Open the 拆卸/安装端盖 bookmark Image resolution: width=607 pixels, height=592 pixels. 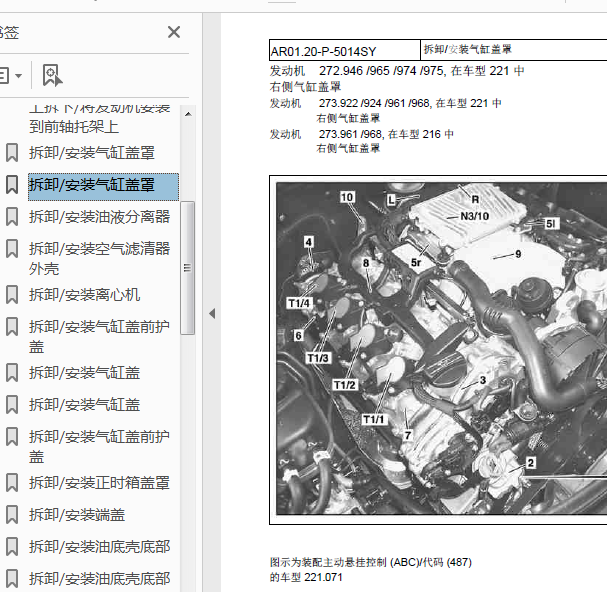coord(77,515)
